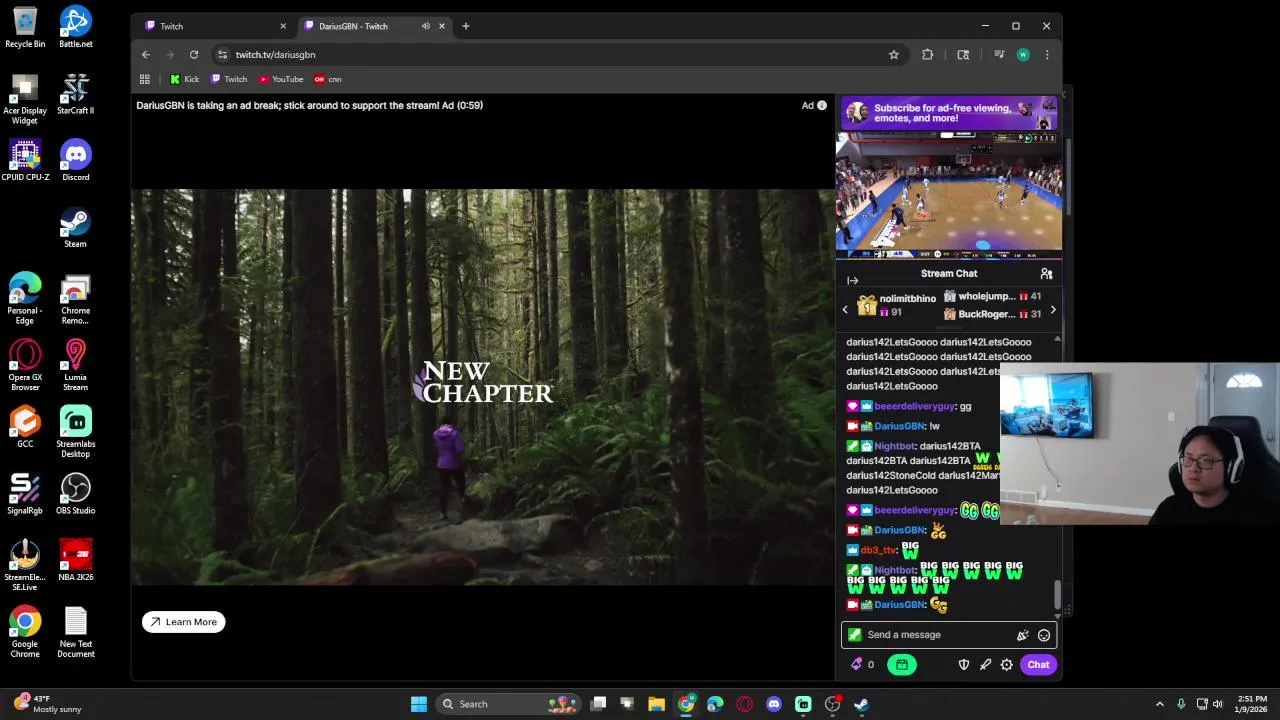Open the Kick bookmark
This screenshot has height=720, width=1280.
(185, 79)
